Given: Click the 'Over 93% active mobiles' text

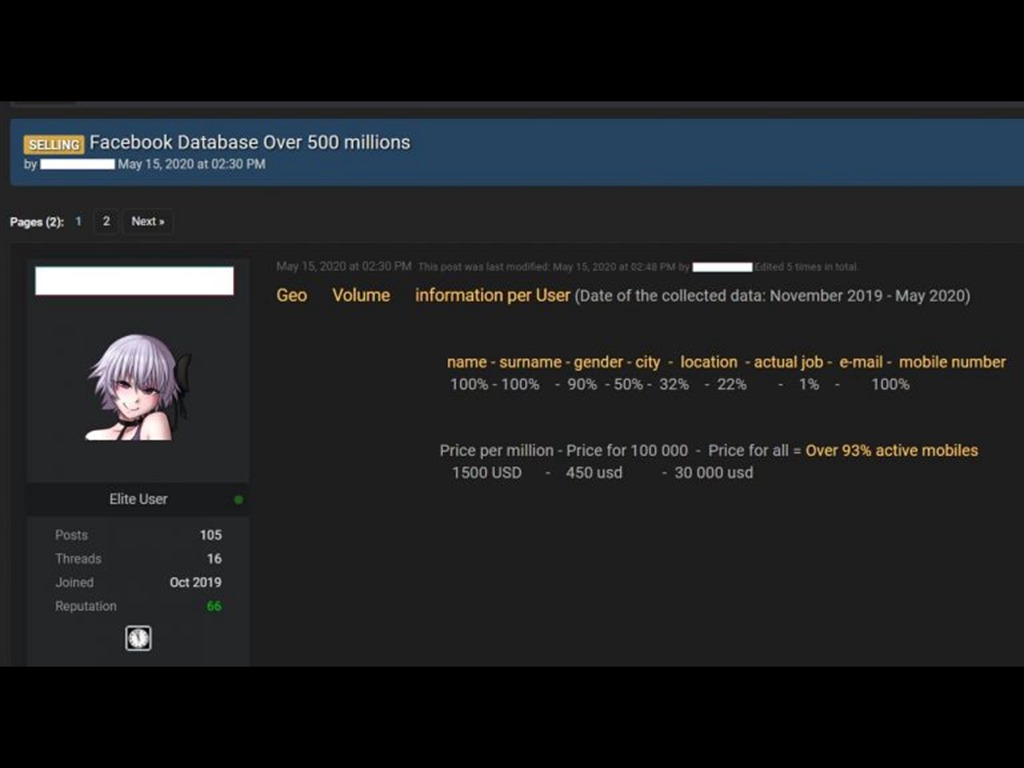Looking at the screenshot, I should [x=891, y=451].
